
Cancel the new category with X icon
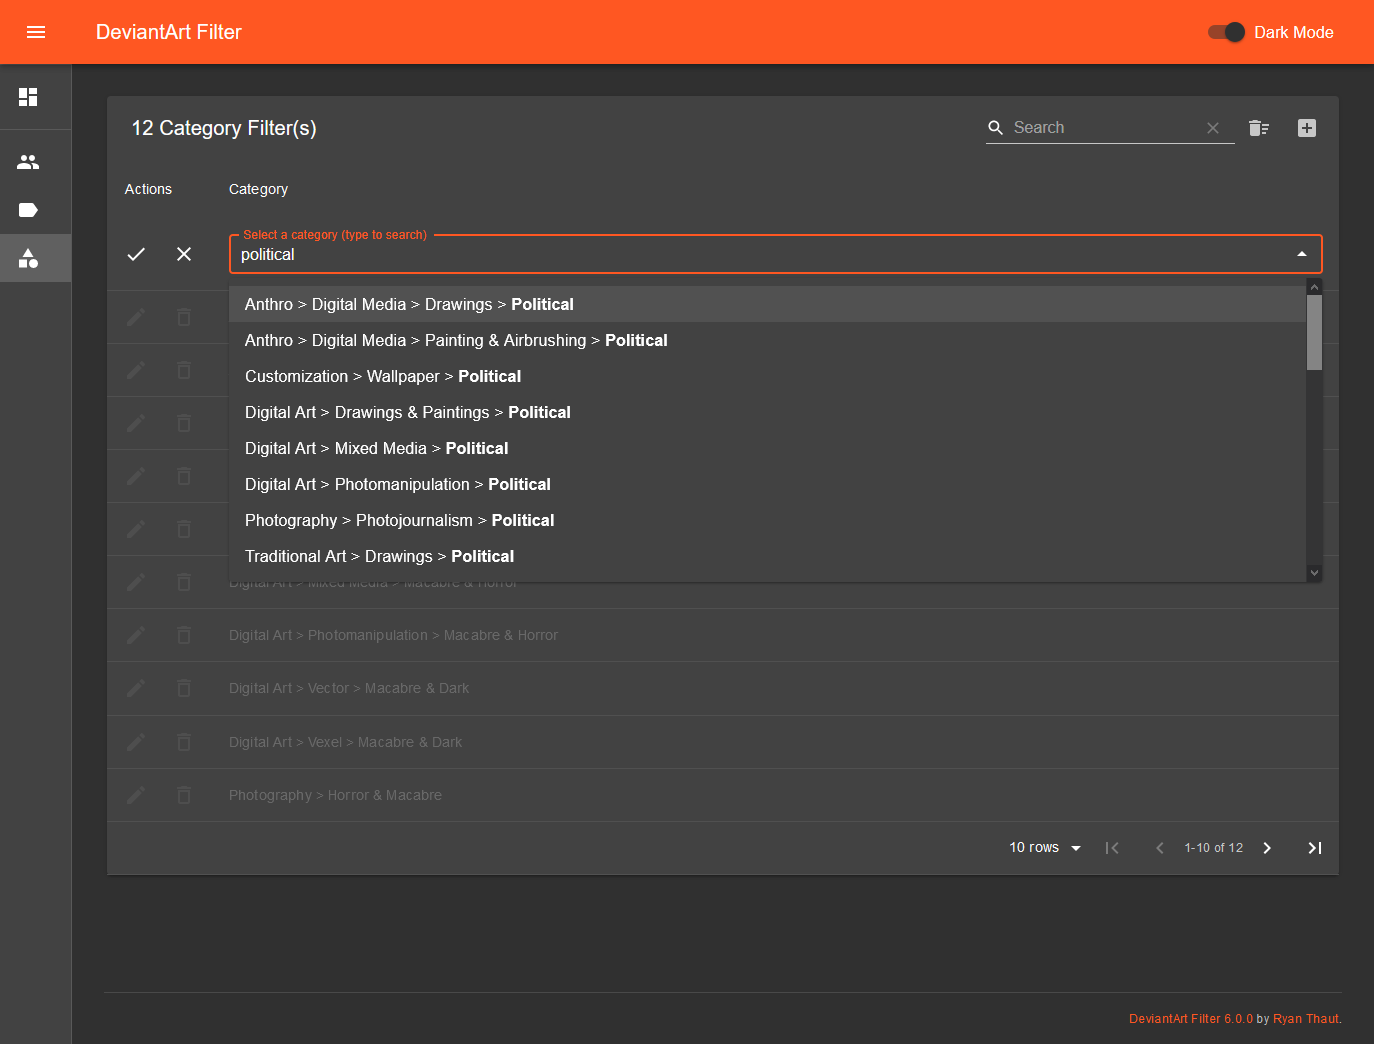pyautogui.click(x=184, y=254)
